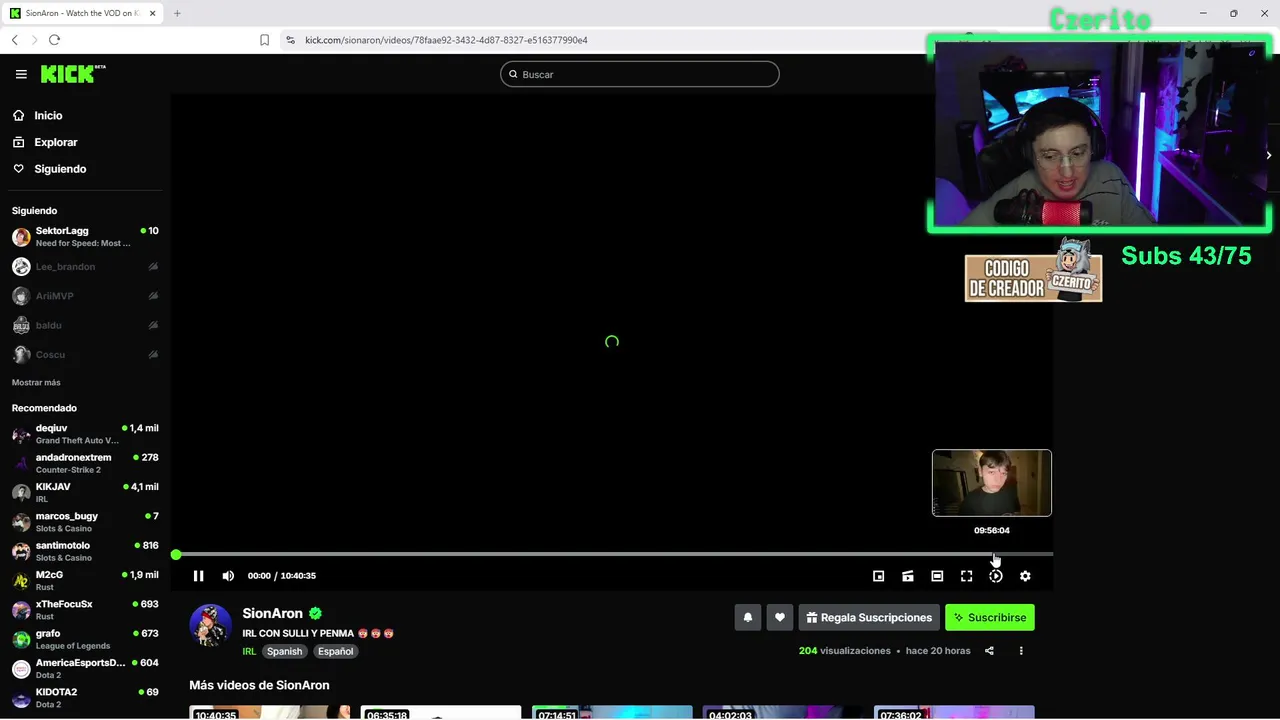Viewport: 1280px width, 720px height.
Task: Go back in the browser
Action: [x=14, y=40]
